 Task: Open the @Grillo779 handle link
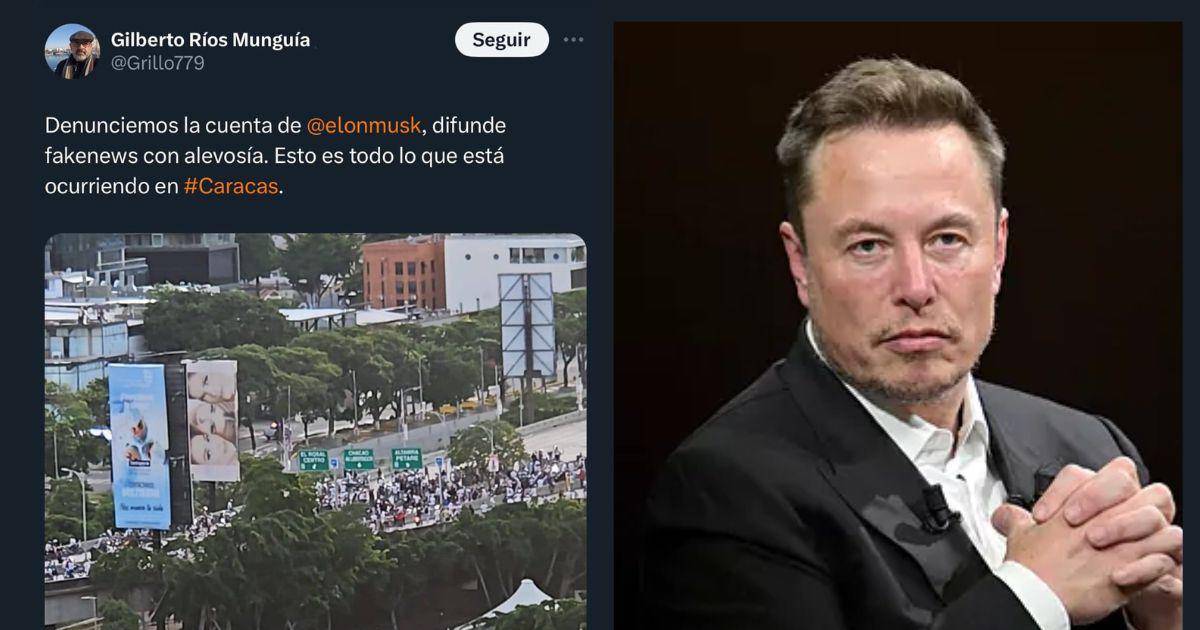coord(158,63)
